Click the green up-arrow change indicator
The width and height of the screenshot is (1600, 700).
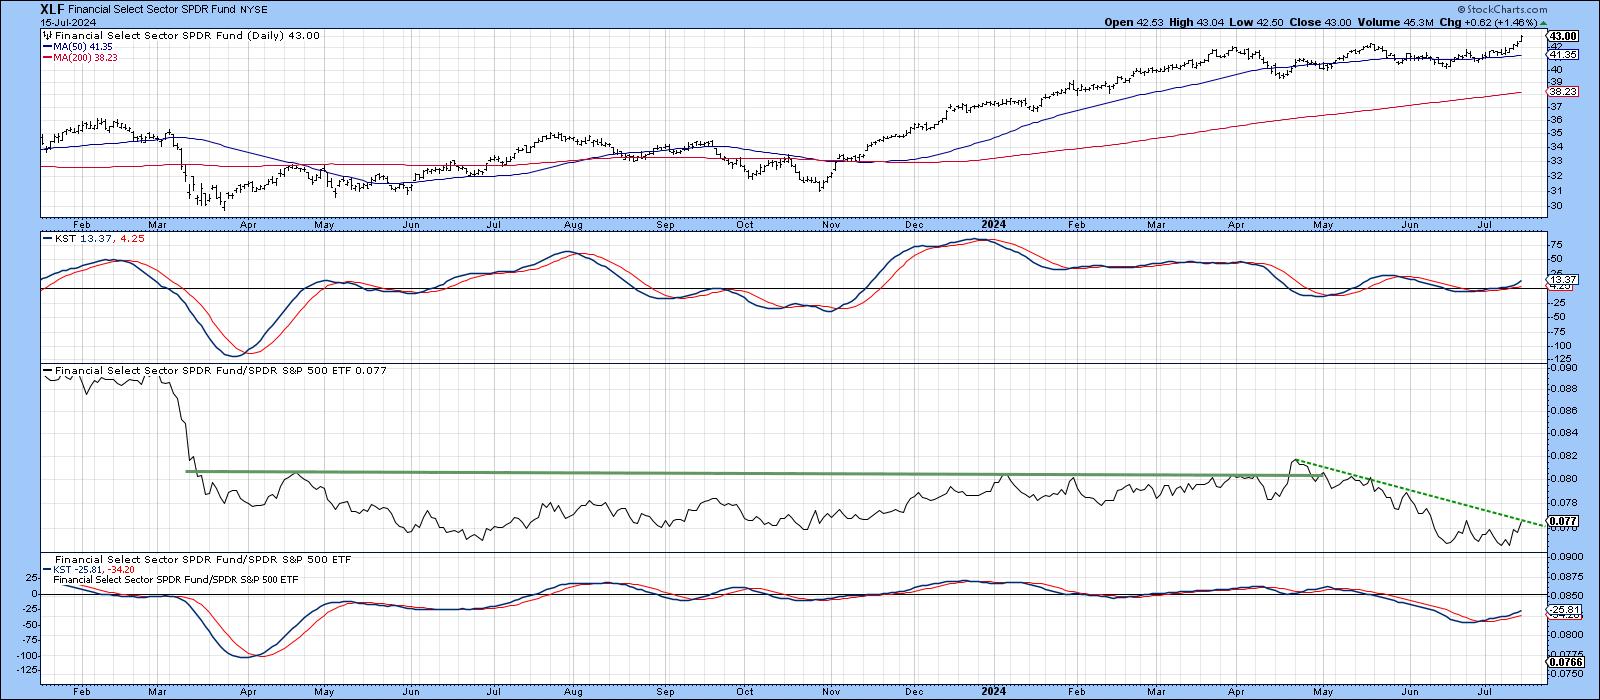[x=1542, y=23]
